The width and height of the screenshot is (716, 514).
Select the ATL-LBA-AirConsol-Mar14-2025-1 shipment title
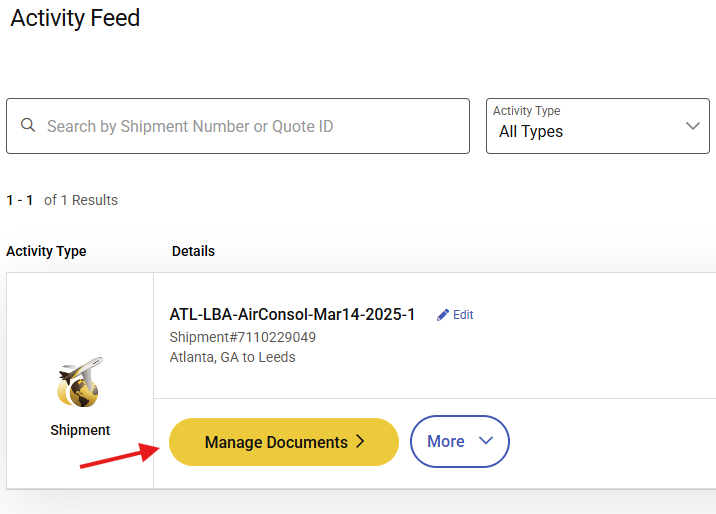point(292,315)
